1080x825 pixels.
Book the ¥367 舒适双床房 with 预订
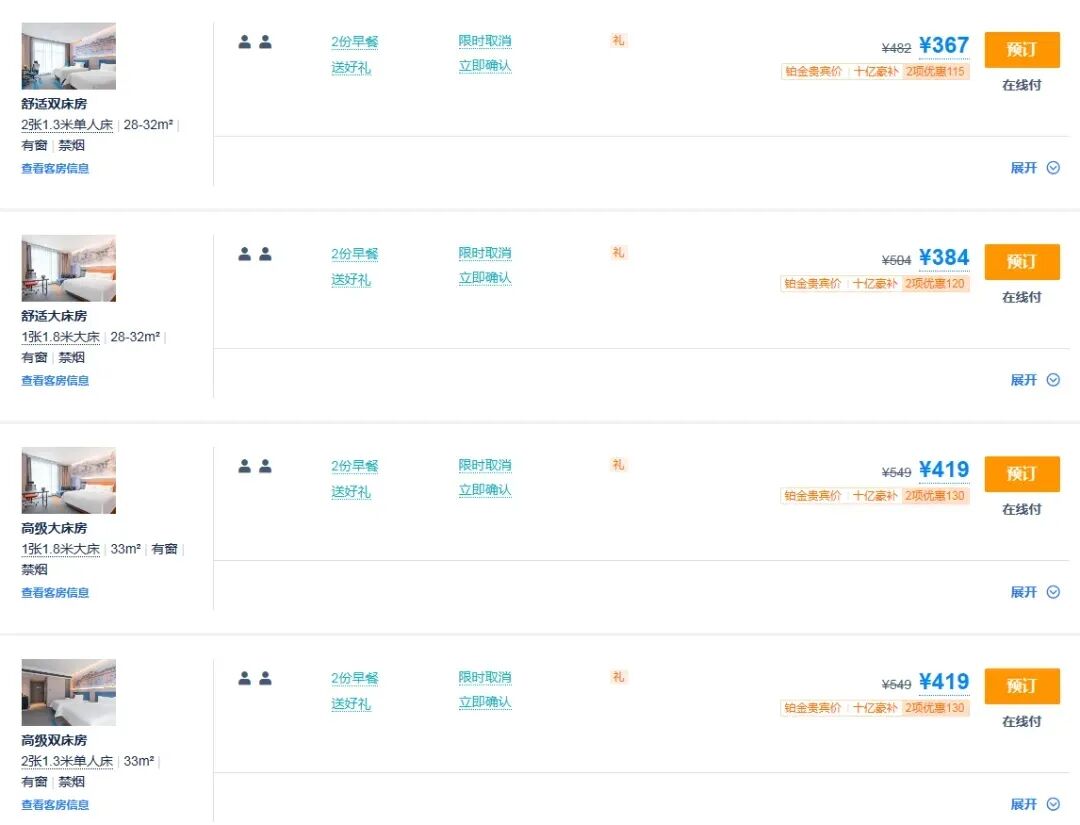1021,50
